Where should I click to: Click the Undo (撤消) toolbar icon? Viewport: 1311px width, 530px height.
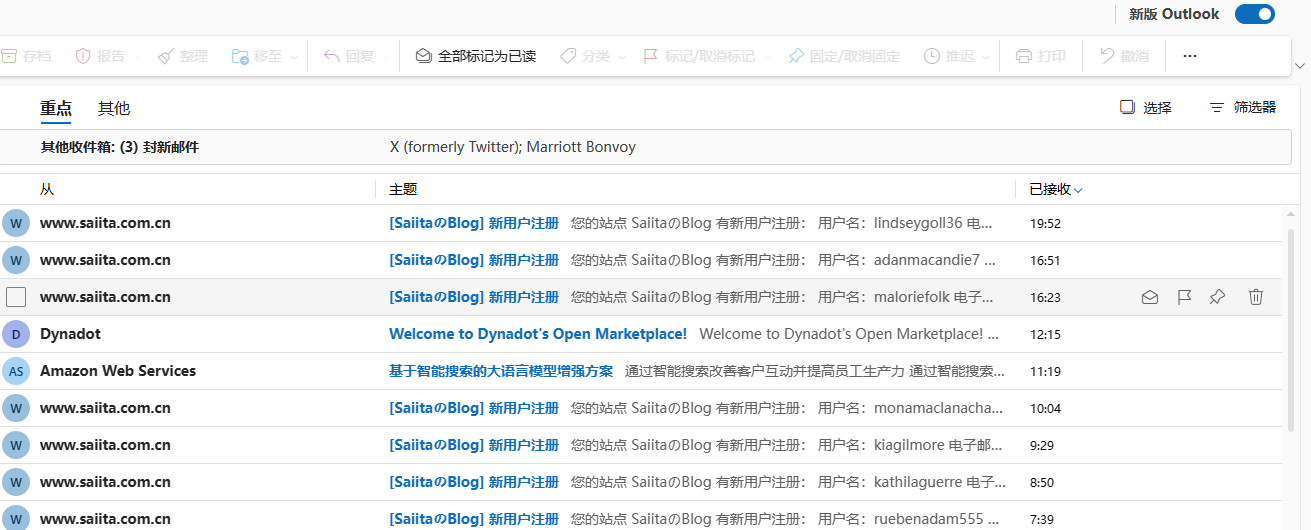pyautogui.click(x=1107, y=56)
